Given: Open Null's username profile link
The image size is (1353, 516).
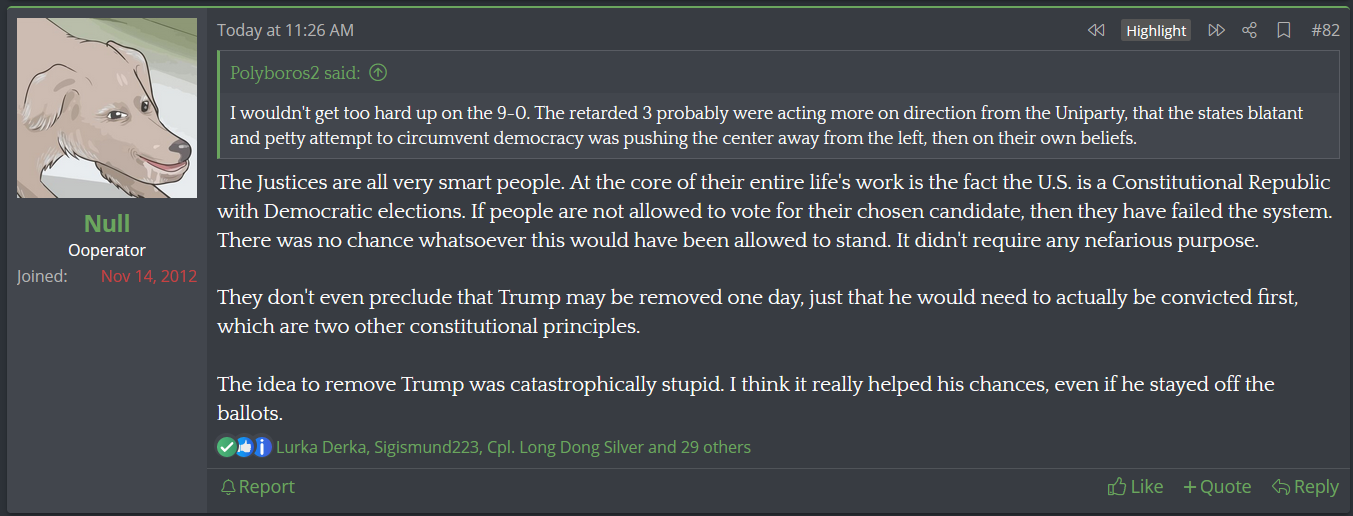Looking at the screenshot, I should pyautogui.click(x=107, y=222).
